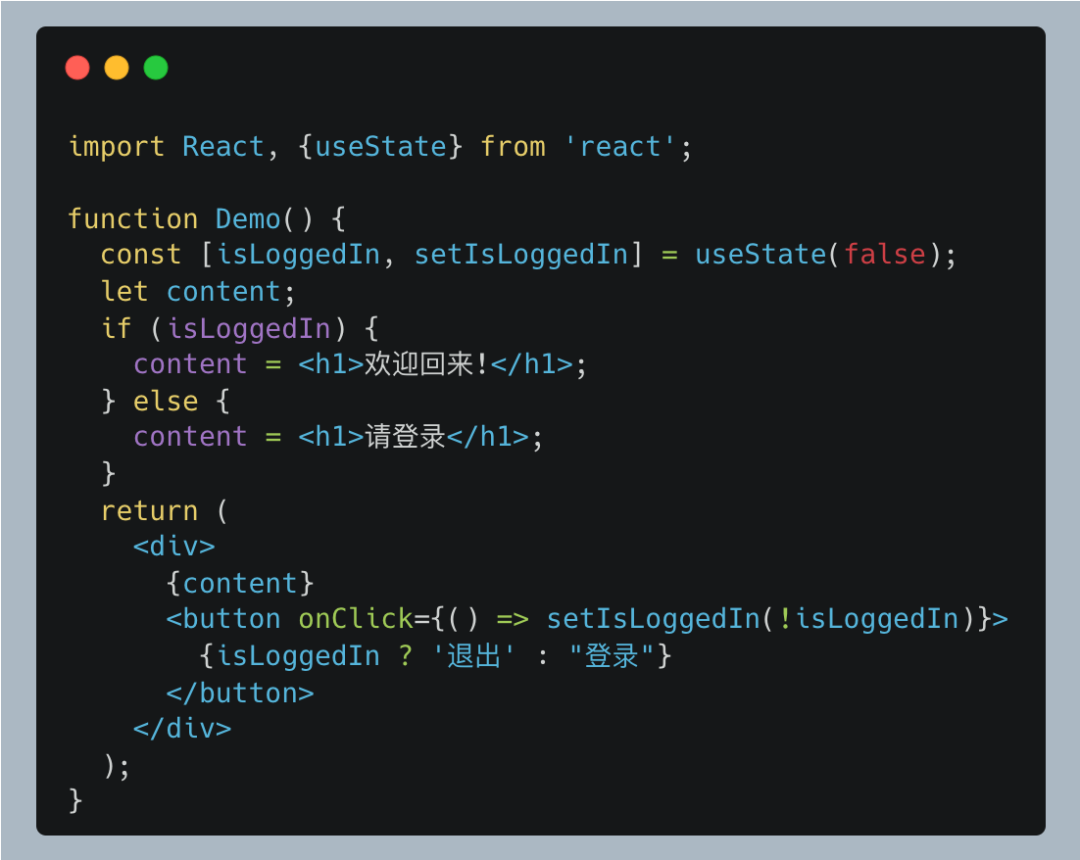Click the 'Demo' function name
1080x860 pixels.
[x=248, y=219]
